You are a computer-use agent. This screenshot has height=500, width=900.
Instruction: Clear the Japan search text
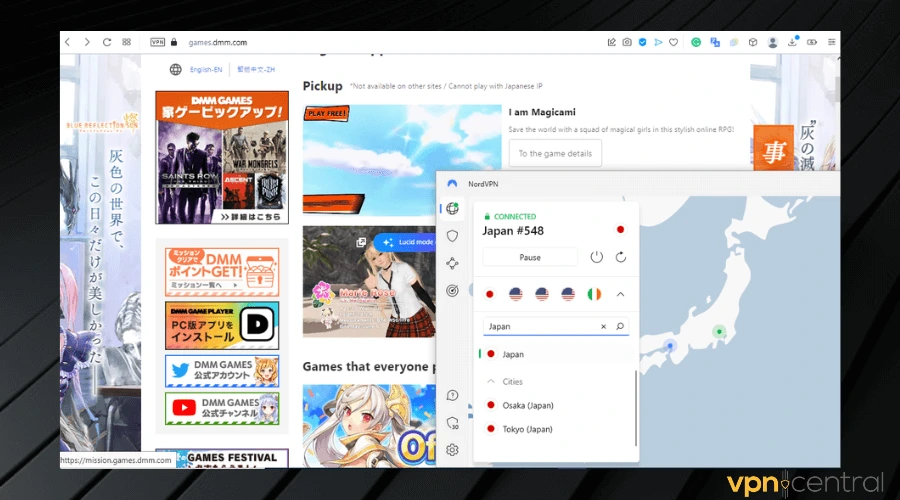[x=603, y=327]
